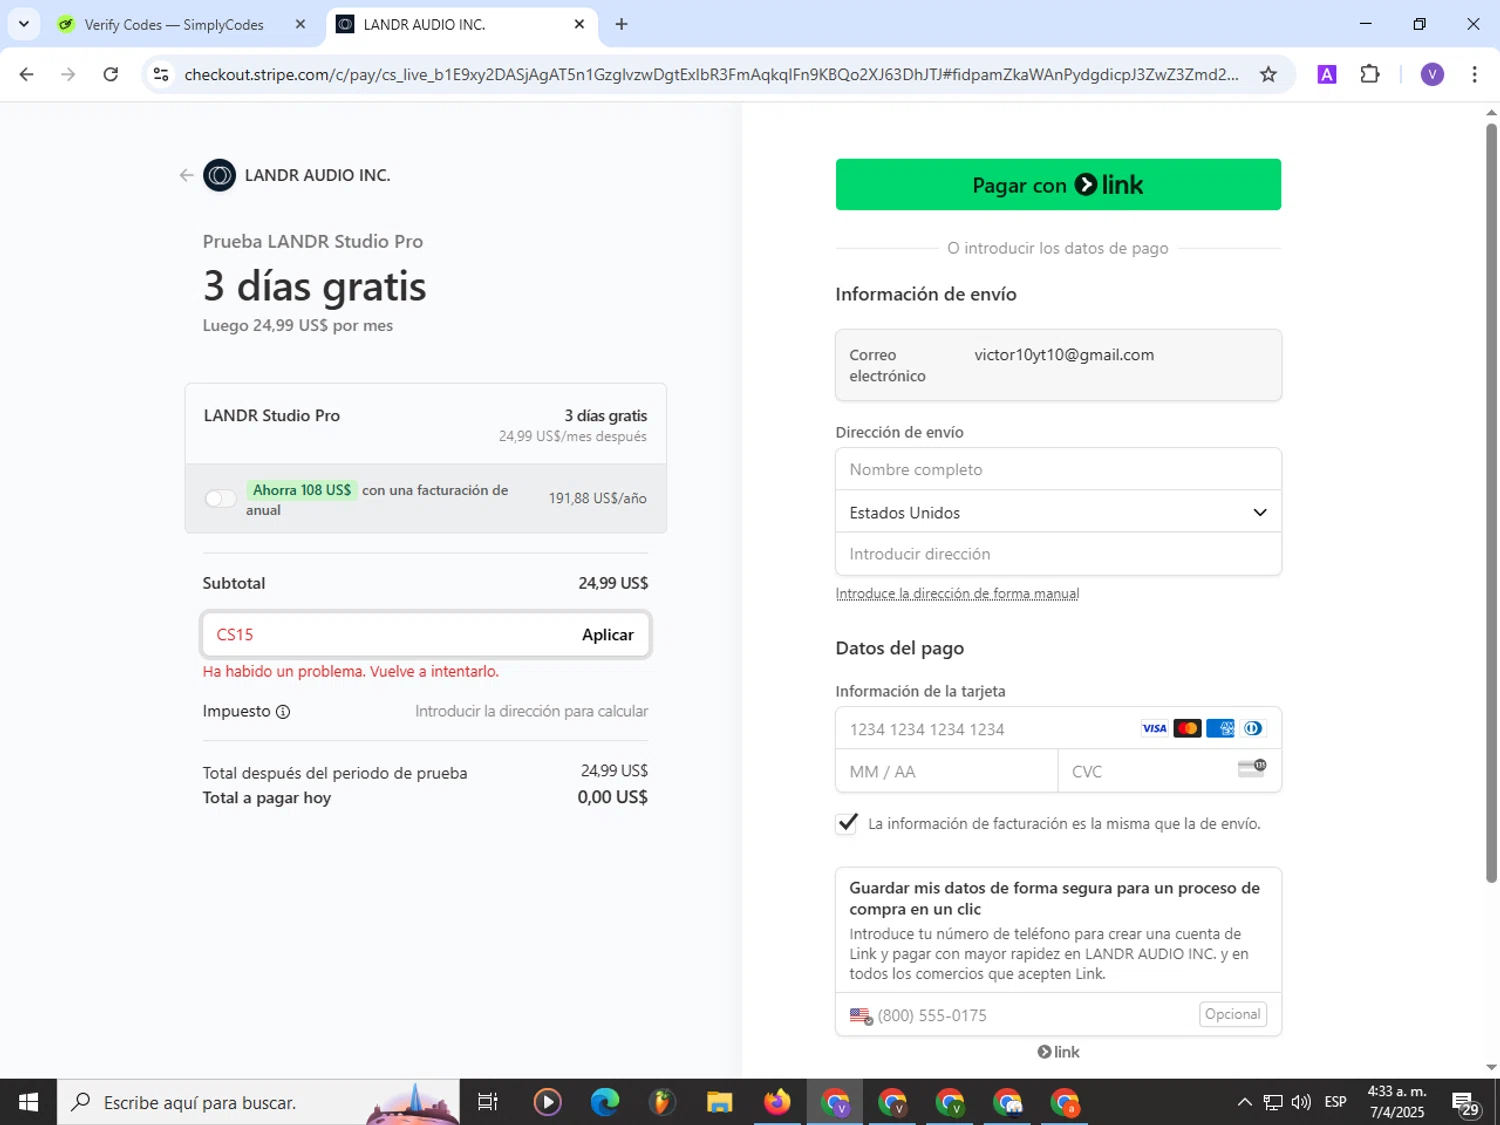1500x1125 pixels.
Task: Open the Windows Start menu
Action: coord(28,1102)
